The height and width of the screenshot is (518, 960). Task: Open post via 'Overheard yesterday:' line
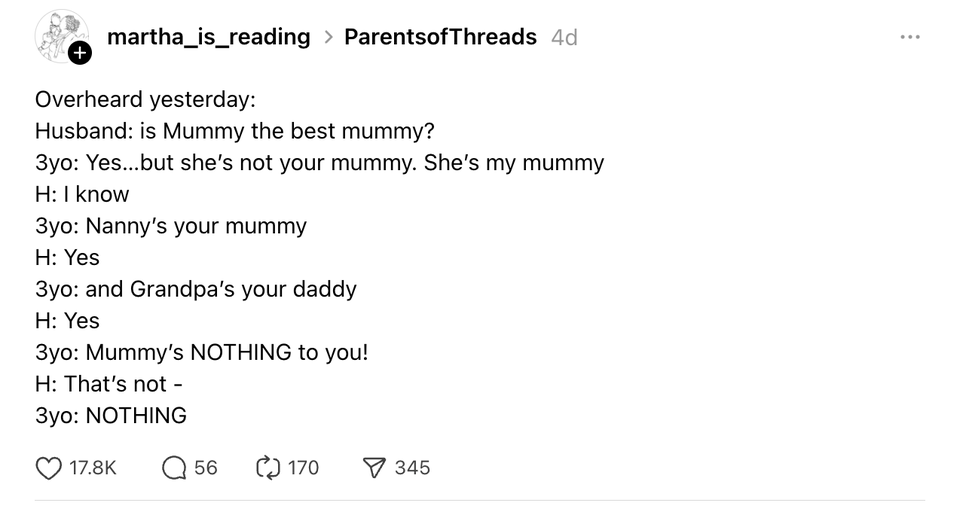[145, 100]
